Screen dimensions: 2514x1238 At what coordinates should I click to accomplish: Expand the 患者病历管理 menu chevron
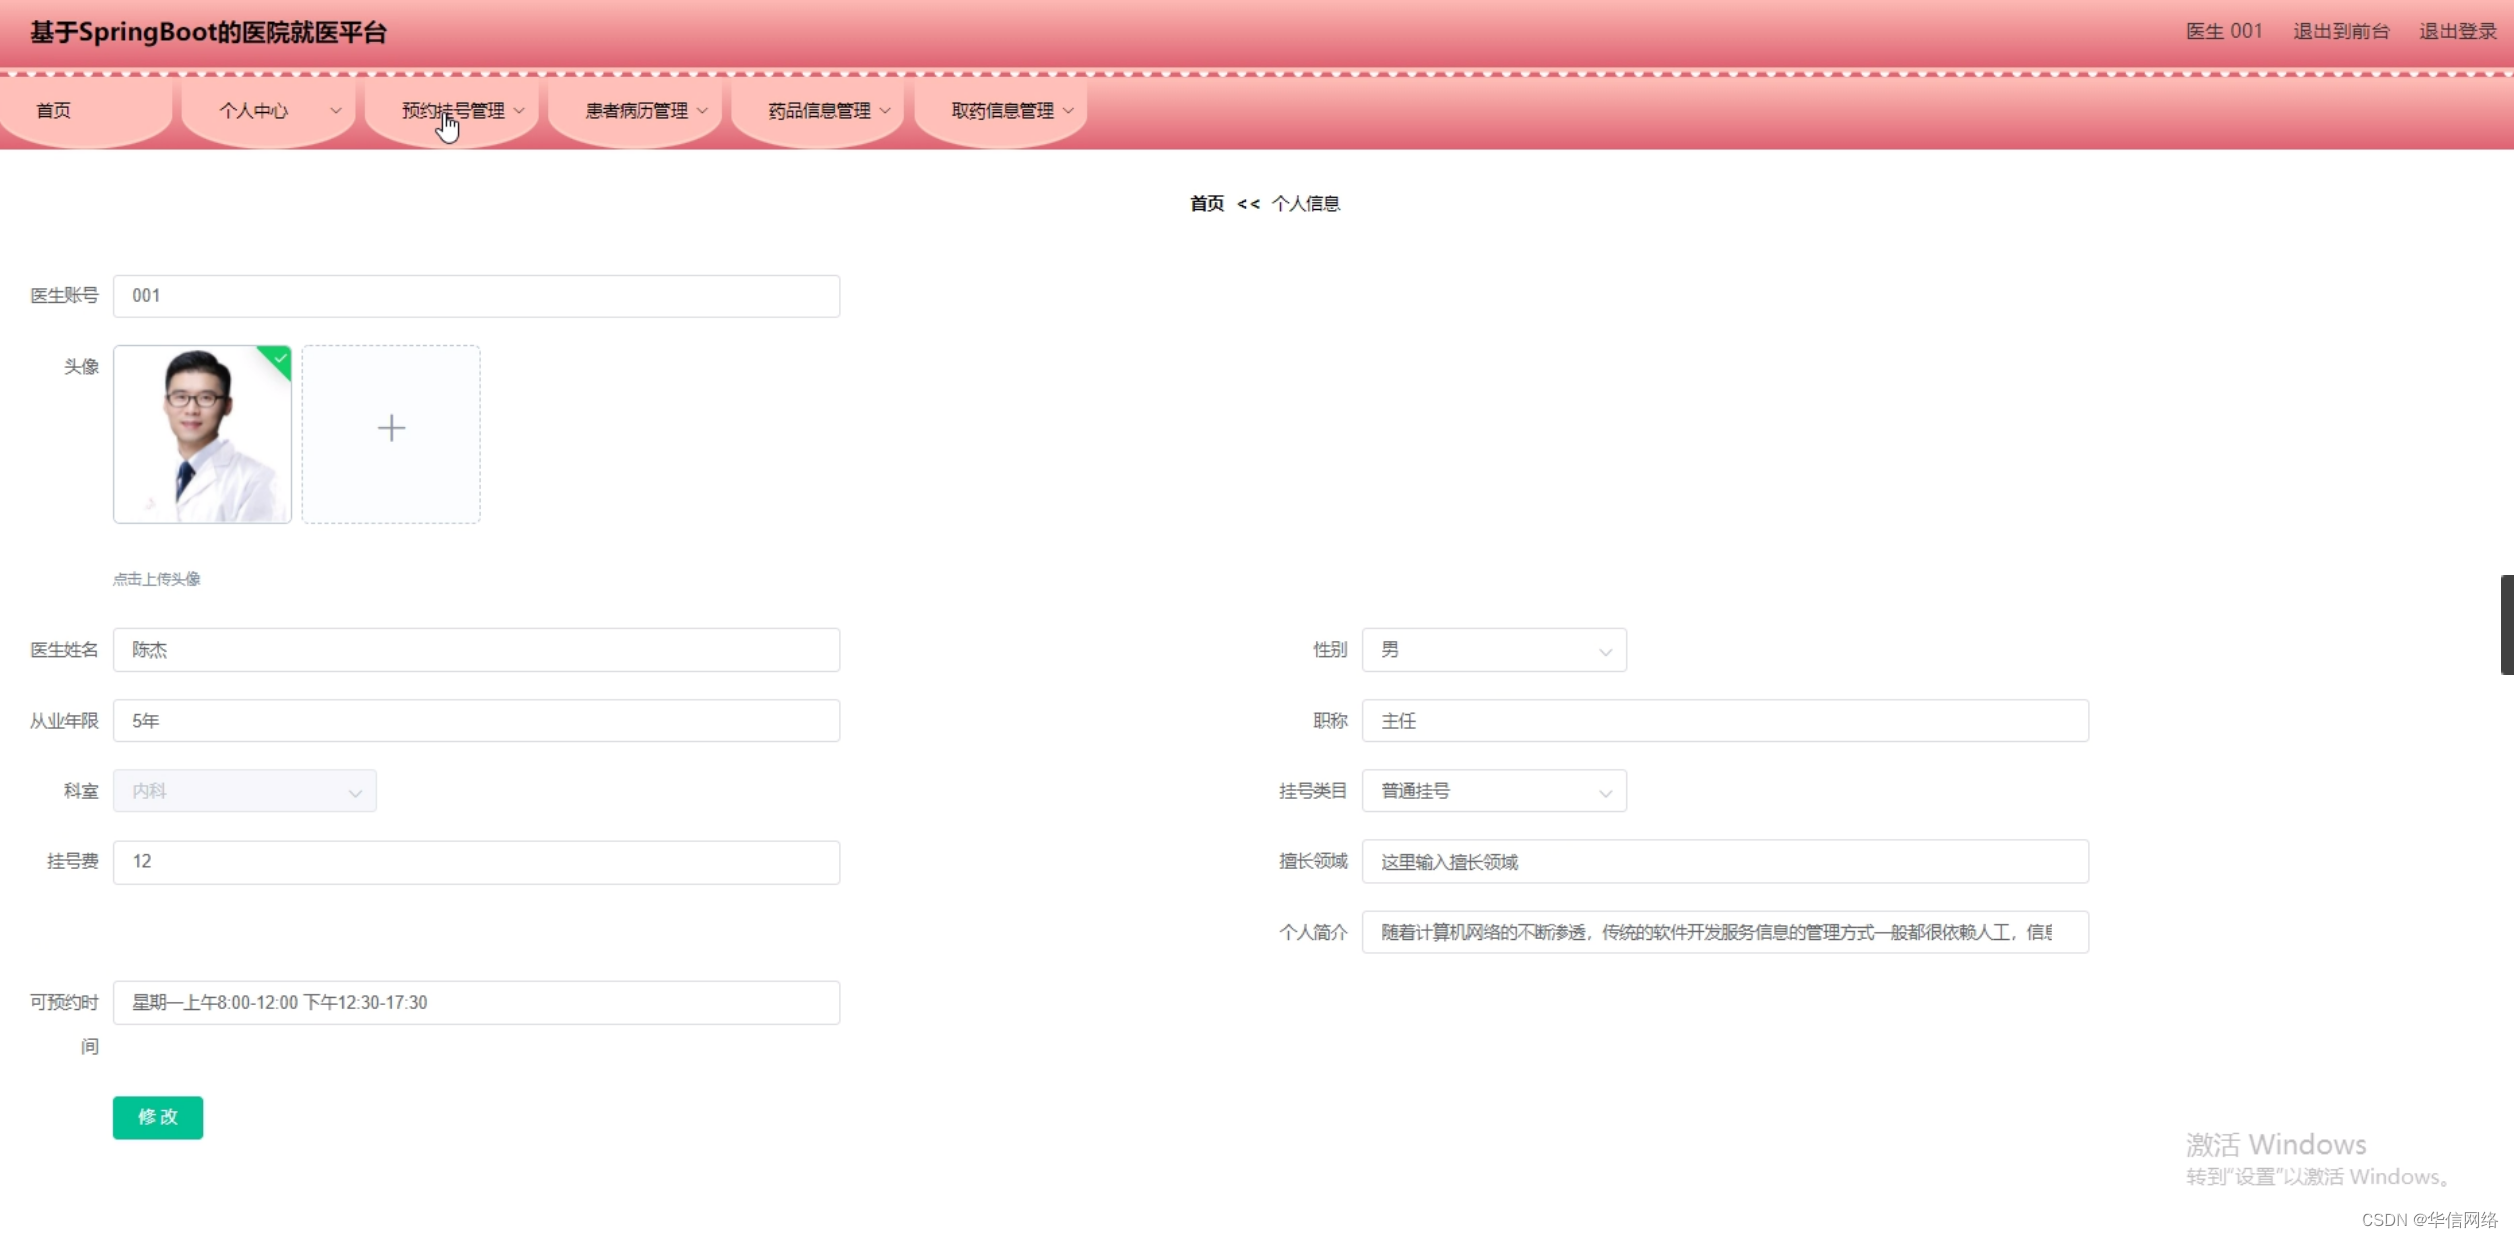(702, 111)
